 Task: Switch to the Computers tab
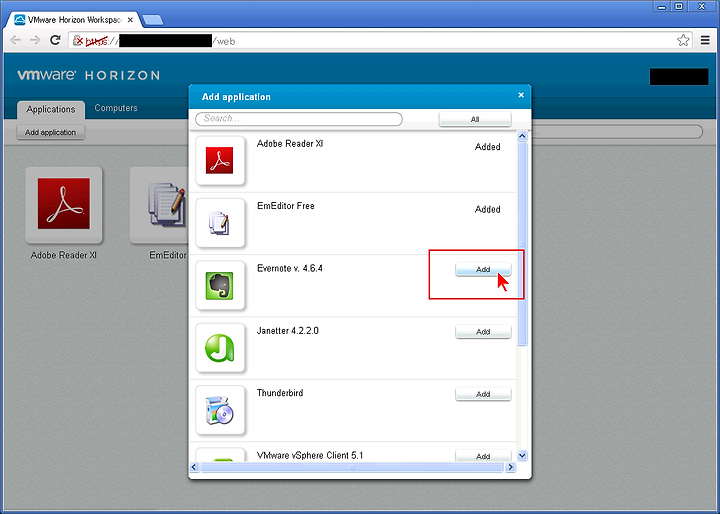point(116,108)
